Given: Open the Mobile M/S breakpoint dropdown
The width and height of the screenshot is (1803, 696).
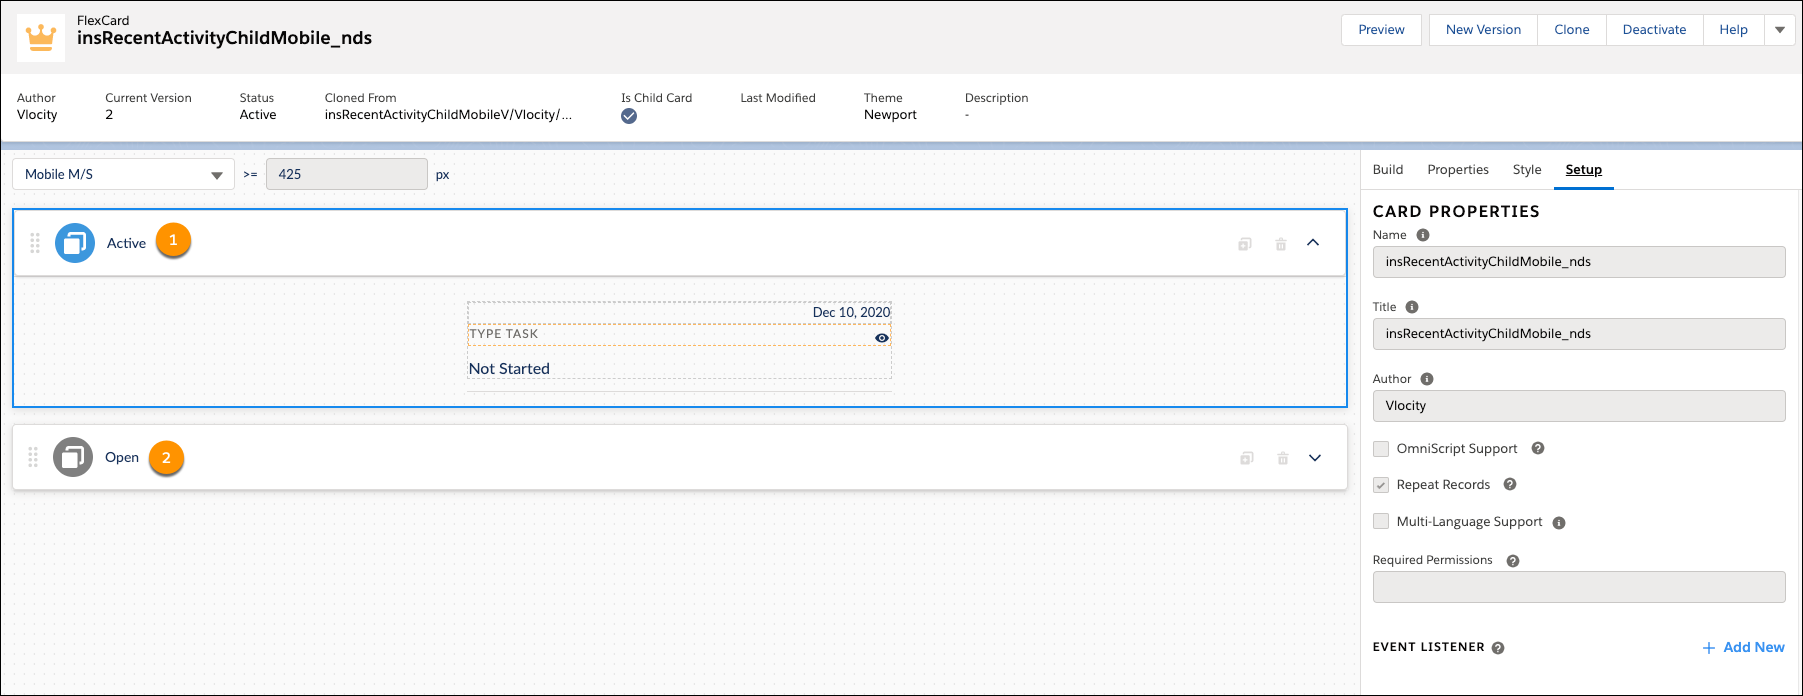Looking at the screenshot, I should tap(123, 174).
